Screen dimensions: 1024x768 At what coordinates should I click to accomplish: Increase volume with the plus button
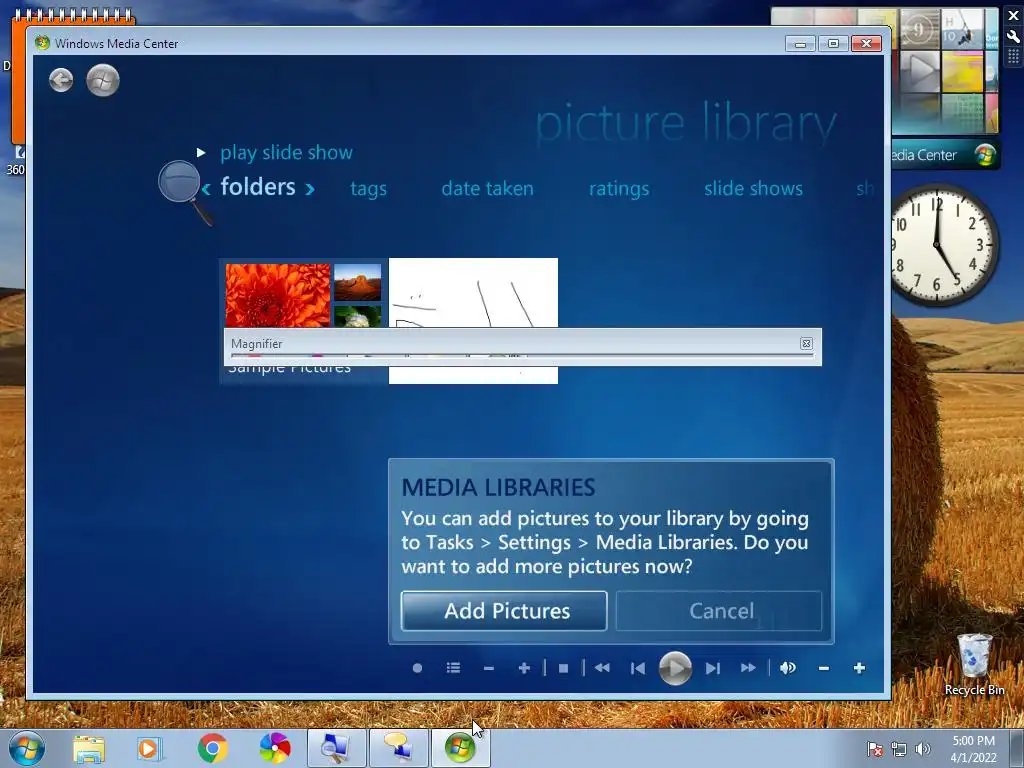pyautogui.click(x=859, y=668)
